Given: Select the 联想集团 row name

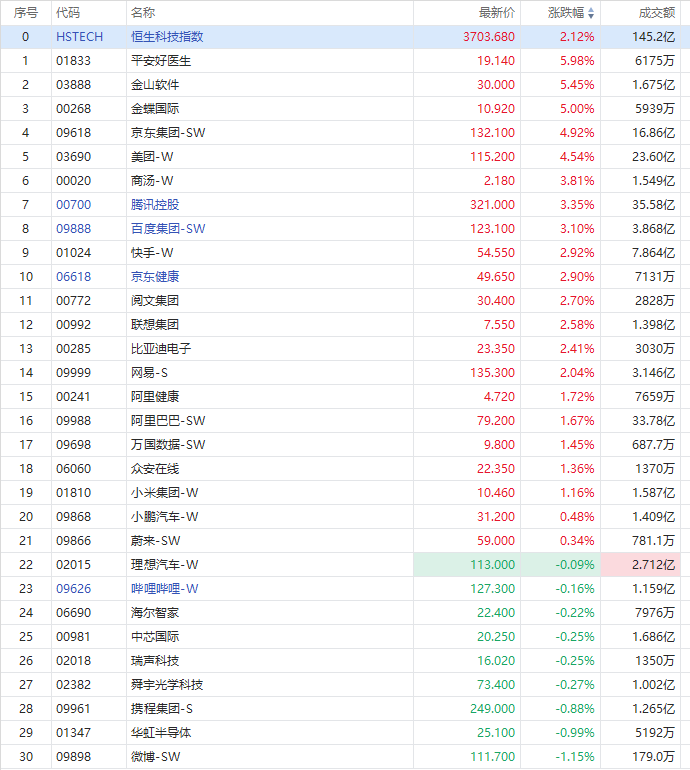Looking at the screenshot, I should click(x=155, y=325).
